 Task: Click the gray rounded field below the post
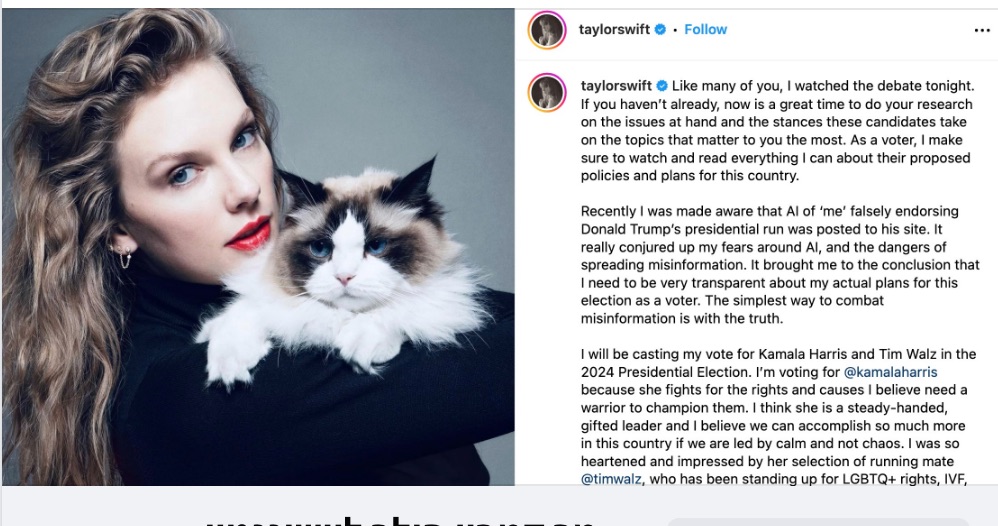click(x=818, y=522)
